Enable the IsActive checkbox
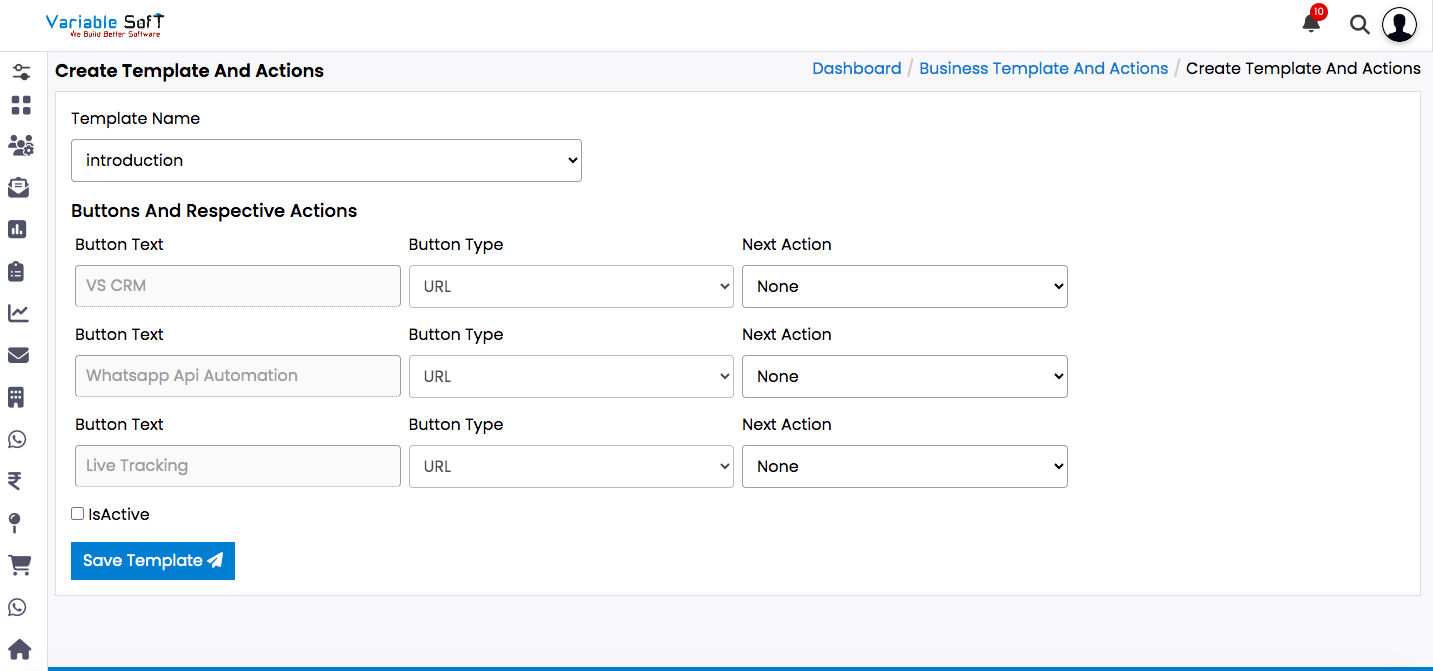 point(78,514)
